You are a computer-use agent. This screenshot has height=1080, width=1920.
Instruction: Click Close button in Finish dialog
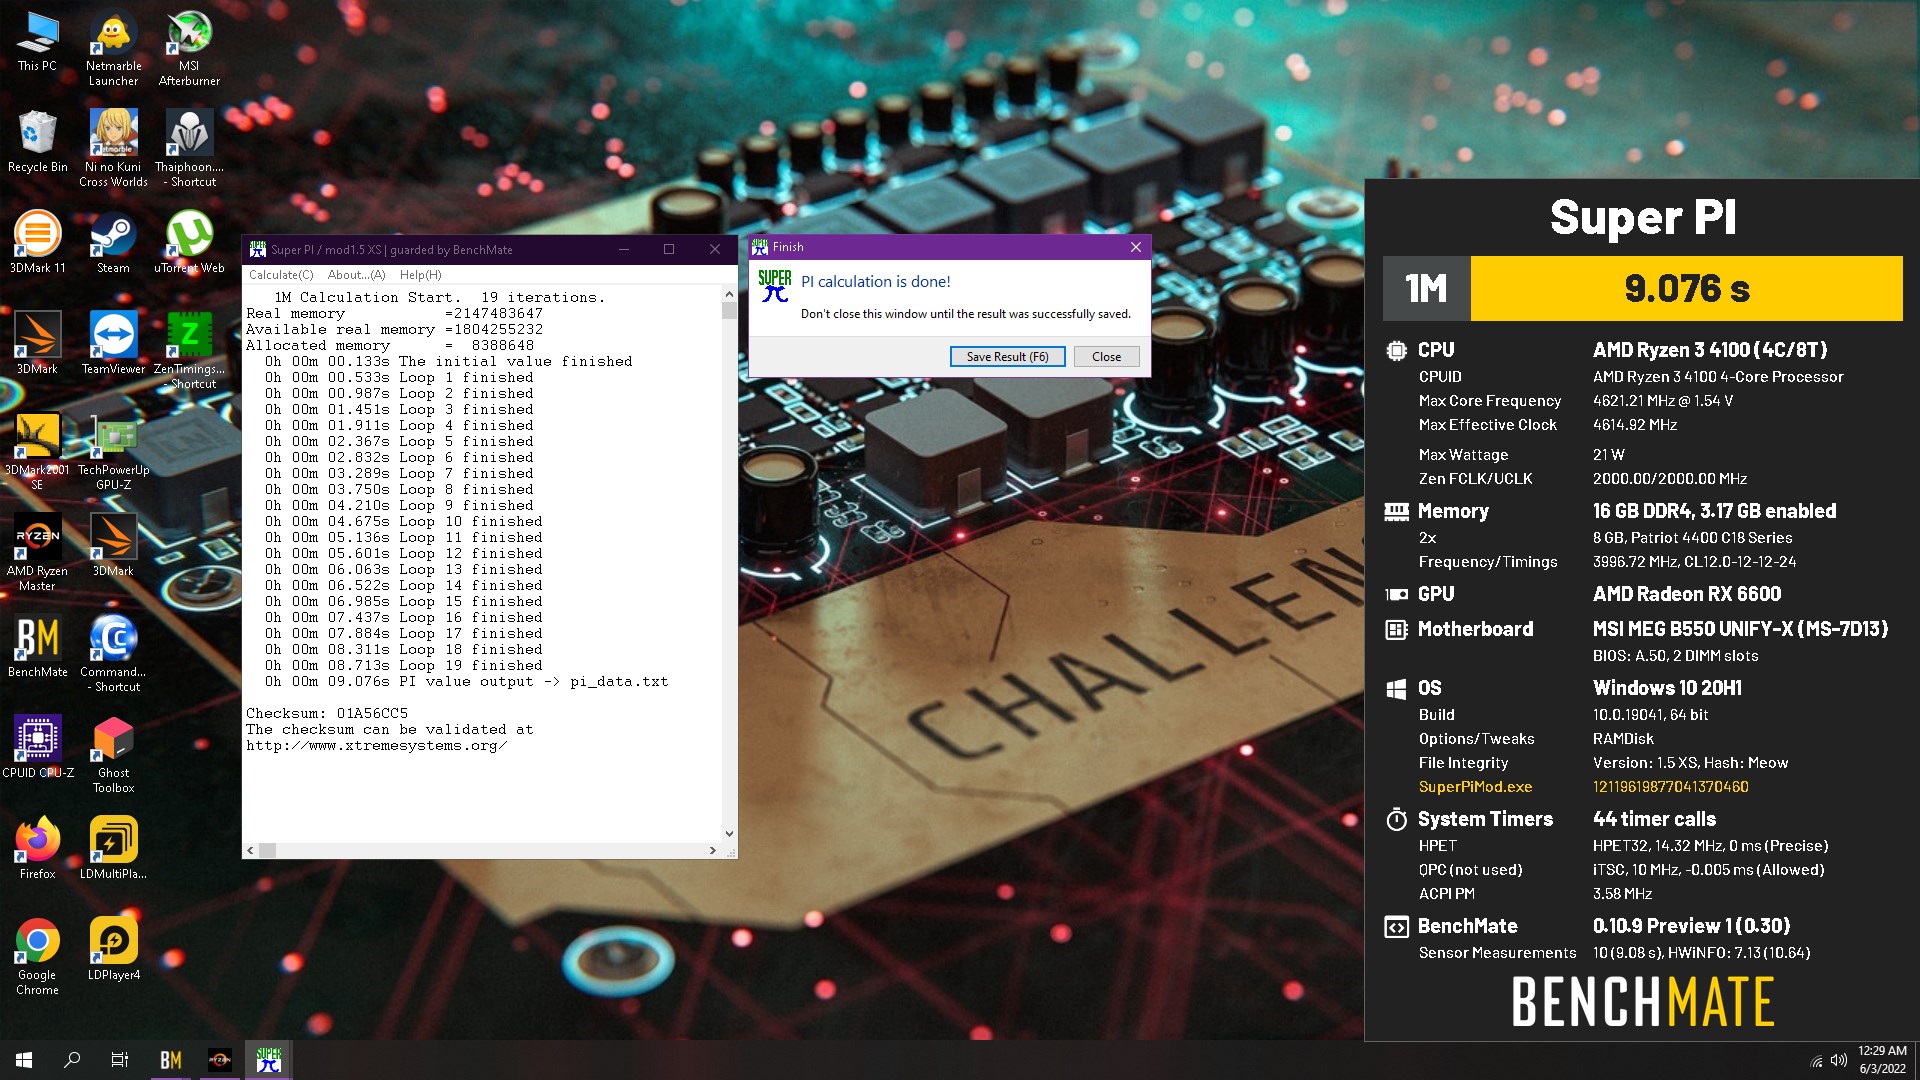point(1107,357)
